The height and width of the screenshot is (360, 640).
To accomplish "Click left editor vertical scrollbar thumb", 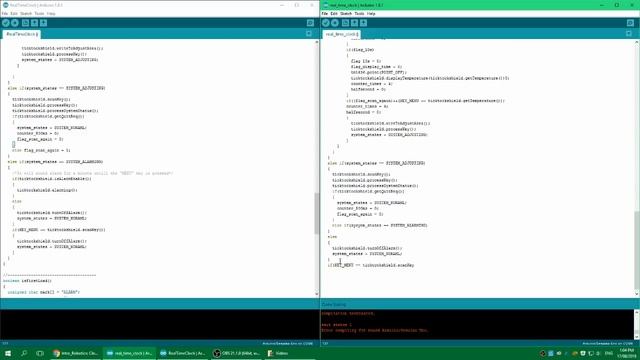I will 316,213.
